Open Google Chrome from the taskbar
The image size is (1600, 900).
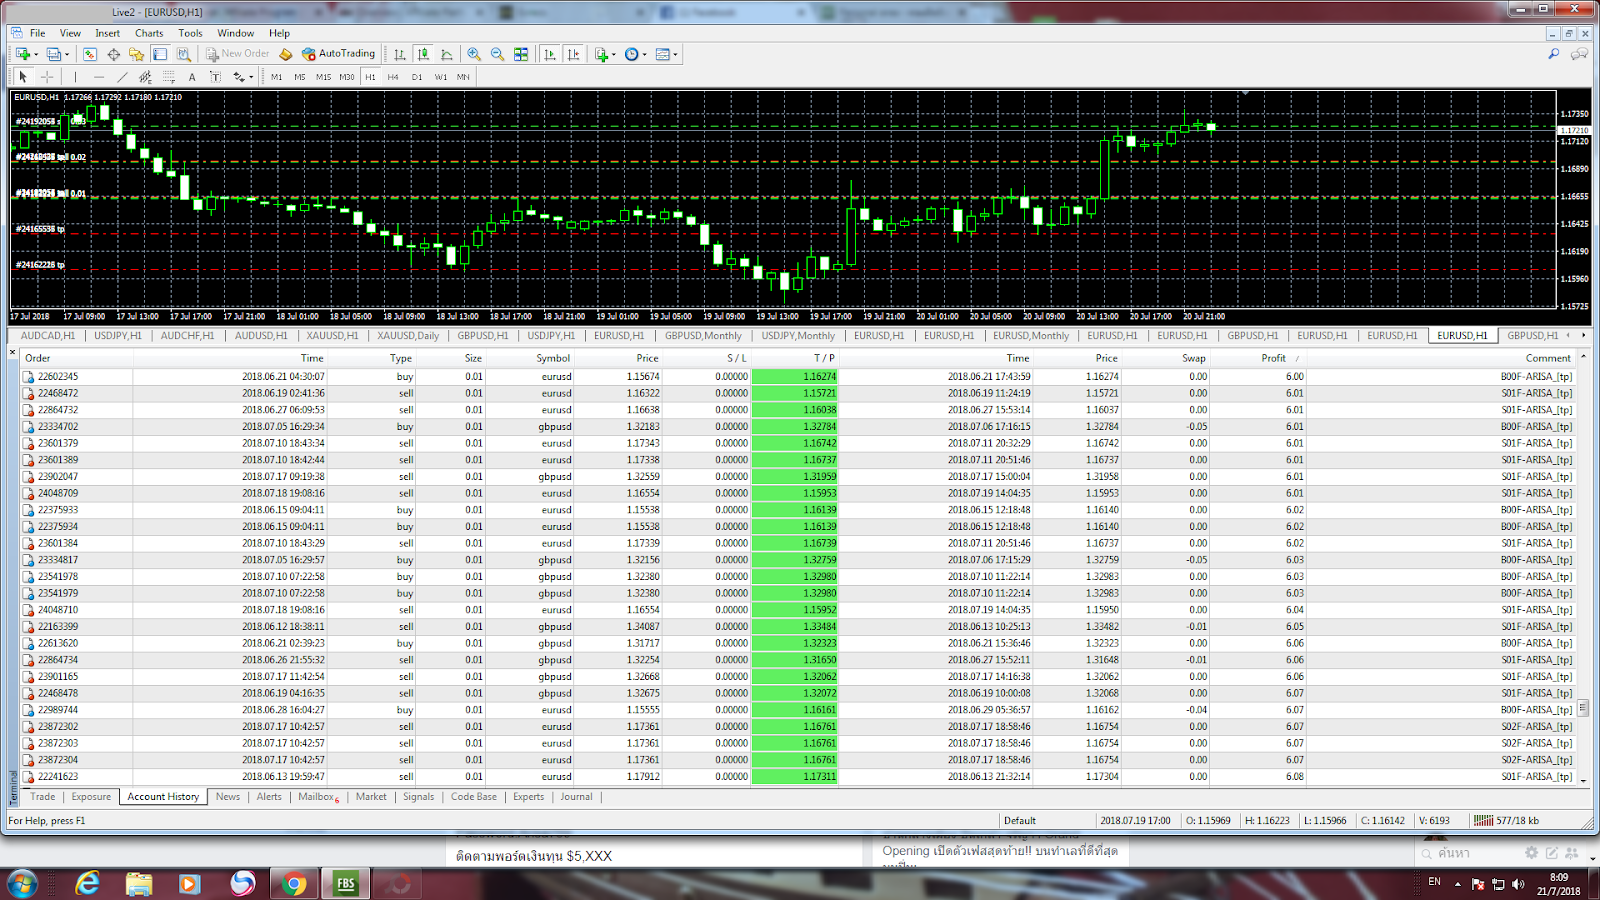[x=294, y=884]
